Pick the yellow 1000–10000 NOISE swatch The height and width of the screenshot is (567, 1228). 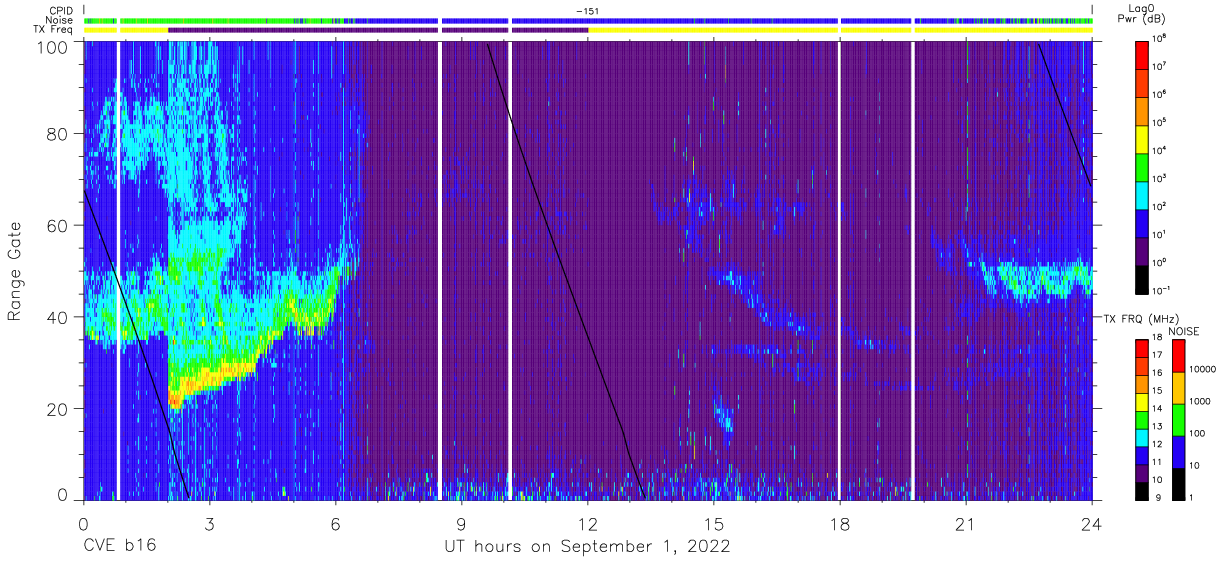click(1177, 388)
